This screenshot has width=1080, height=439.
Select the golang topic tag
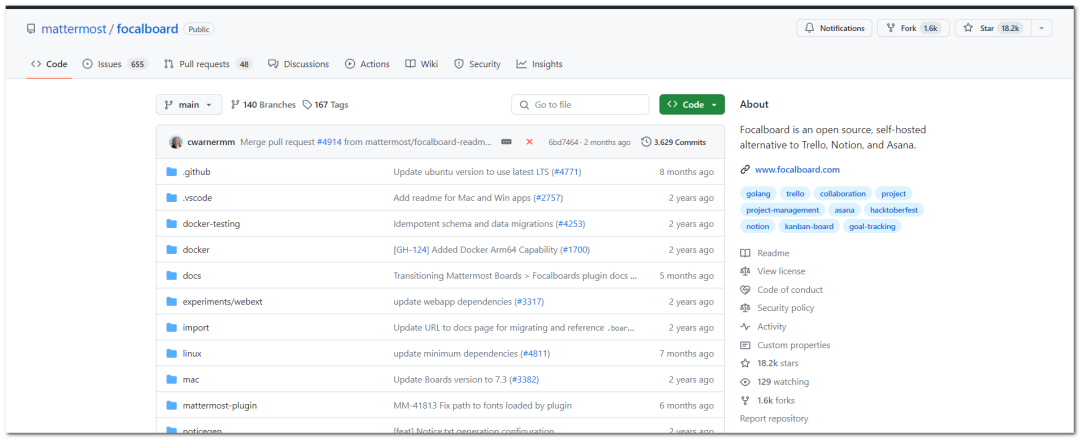[758, 194]
